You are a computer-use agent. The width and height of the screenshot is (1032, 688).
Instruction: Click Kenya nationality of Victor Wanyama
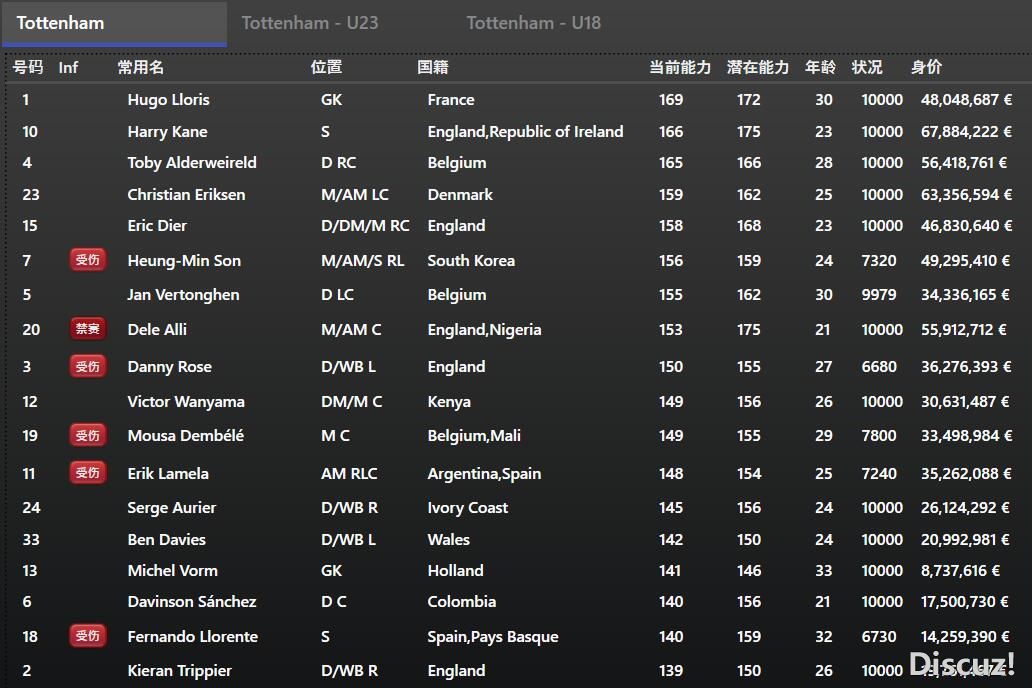449,402
